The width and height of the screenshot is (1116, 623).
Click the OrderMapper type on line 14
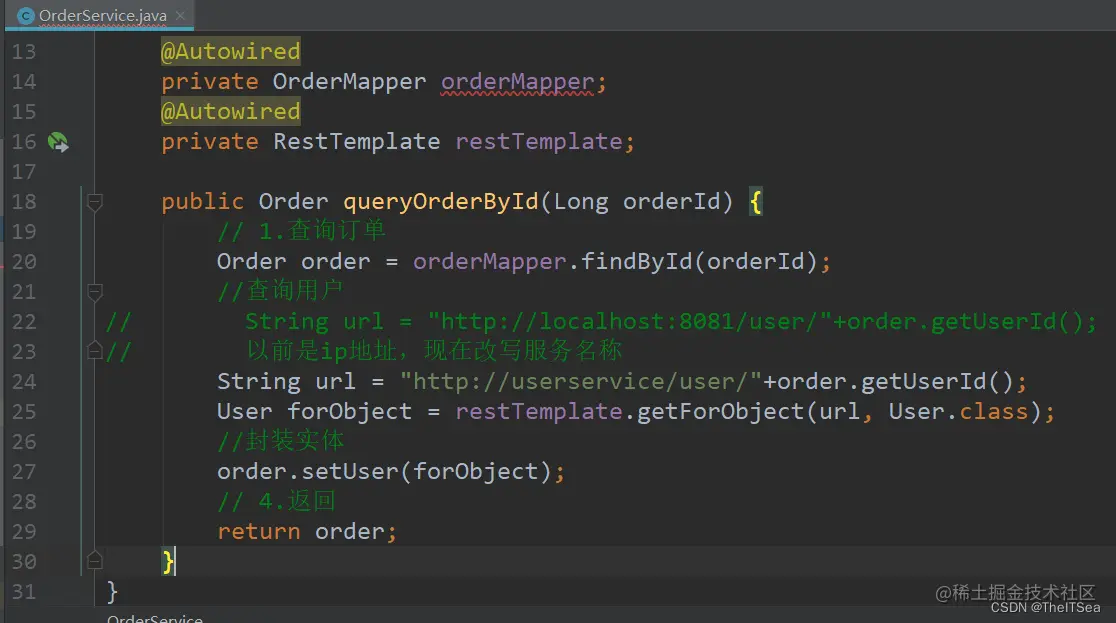tap(349, 83)
